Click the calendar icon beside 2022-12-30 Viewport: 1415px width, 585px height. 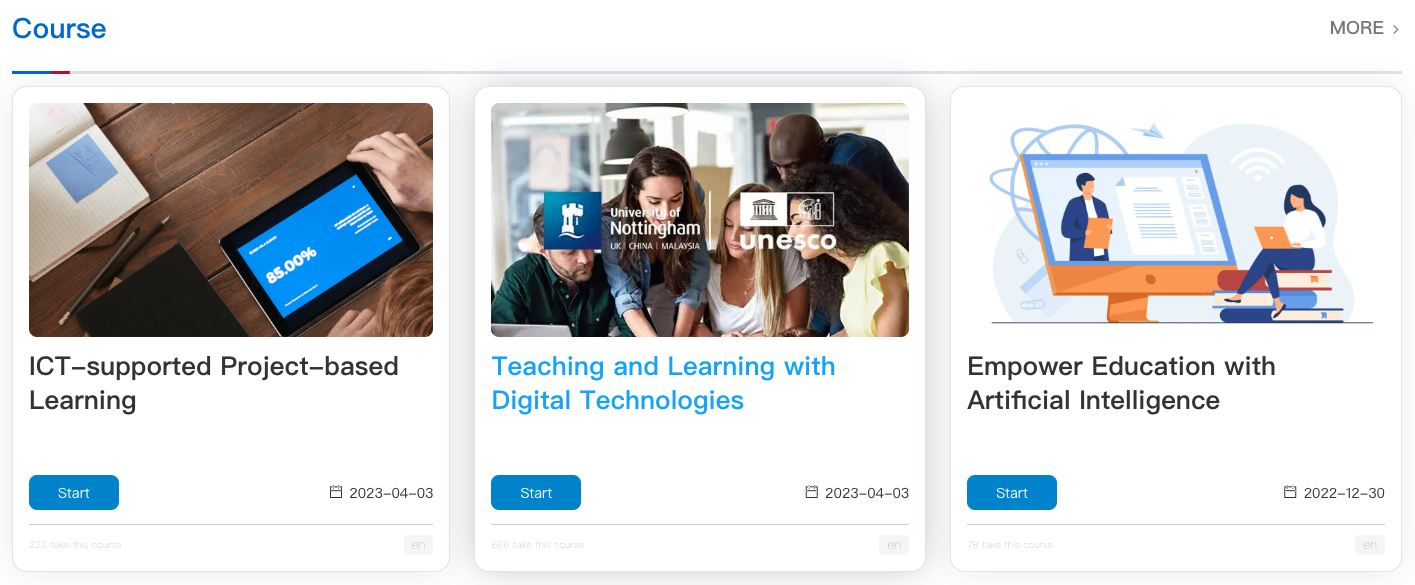1290,492
